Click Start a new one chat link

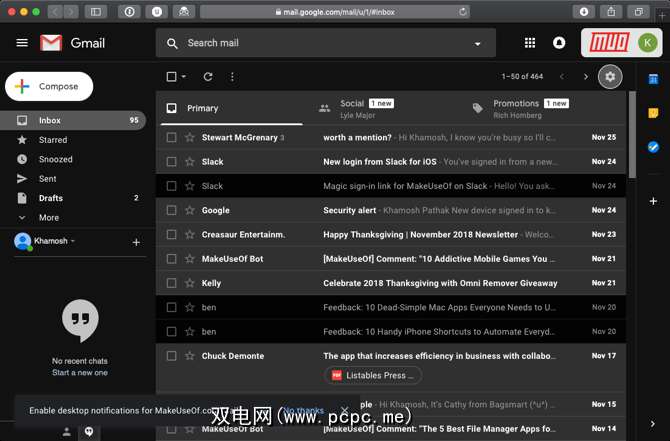tap(80, 373)
